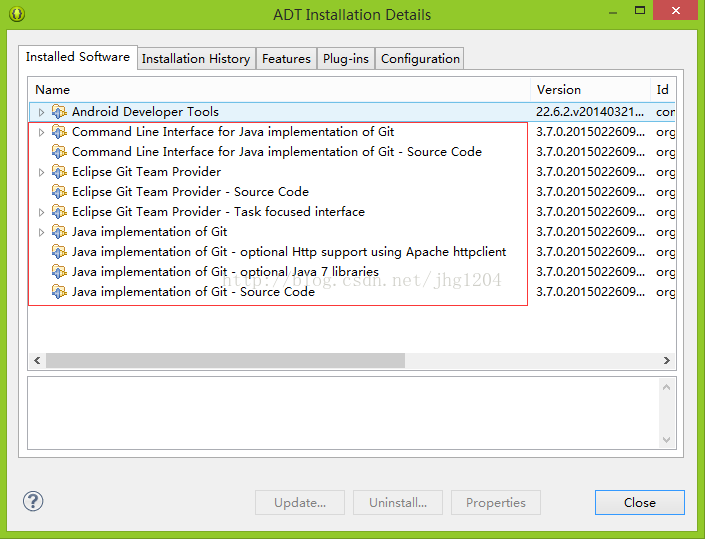Screen dimensions: 705x539
Task: Close window using the red X button
Action: (x=675, y=10)
